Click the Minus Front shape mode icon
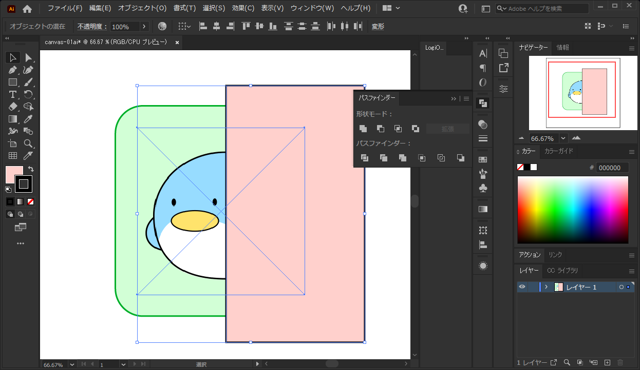This screenshot has height=370, width=640. coord(380,129)
